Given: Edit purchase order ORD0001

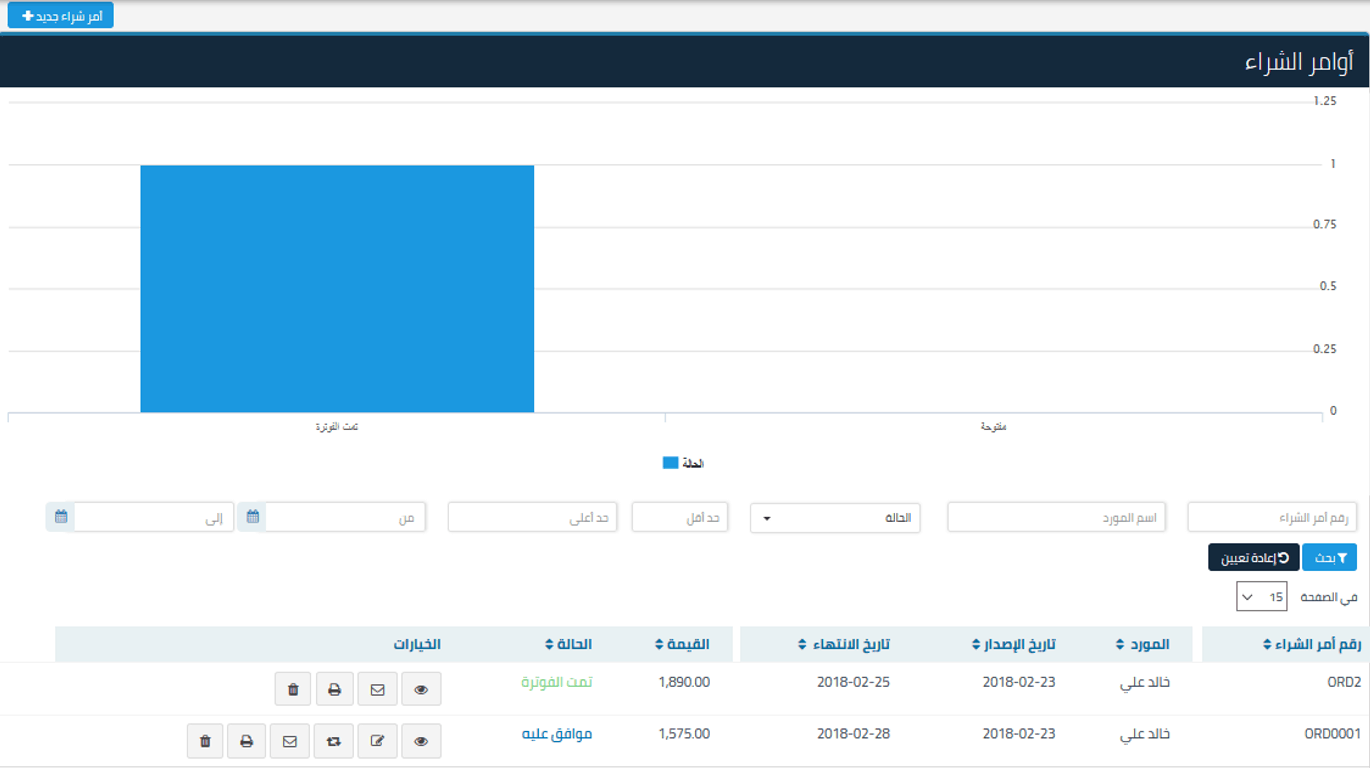Looking at the screenshot, I should (x=377, y=741).
